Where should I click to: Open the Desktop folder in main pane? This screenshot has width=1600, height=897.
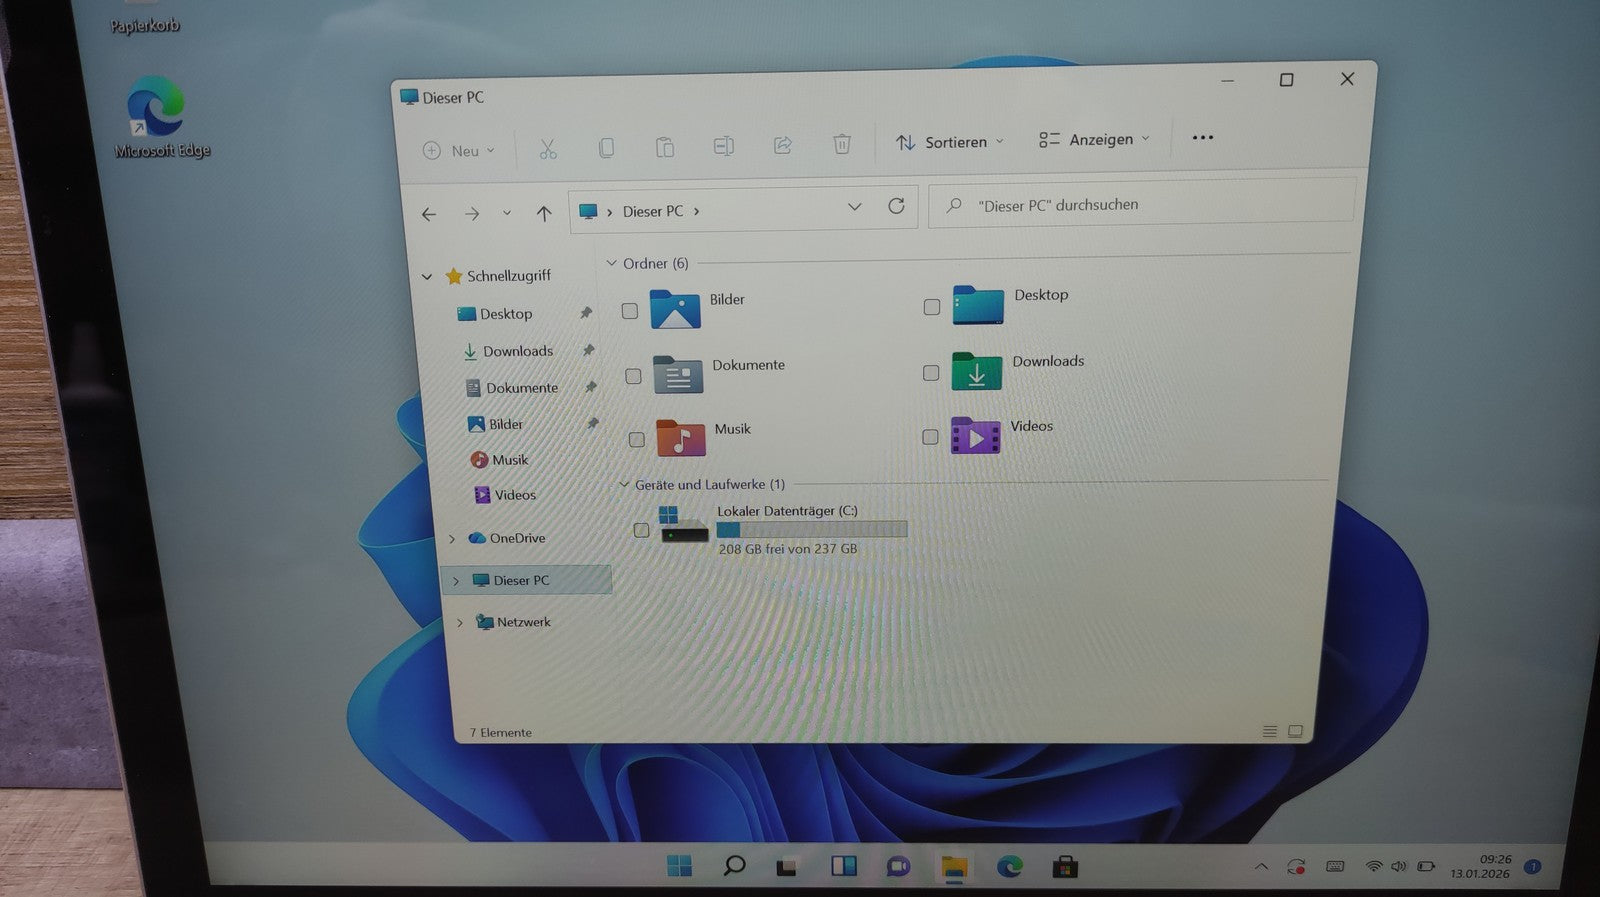tap(978, 304)
